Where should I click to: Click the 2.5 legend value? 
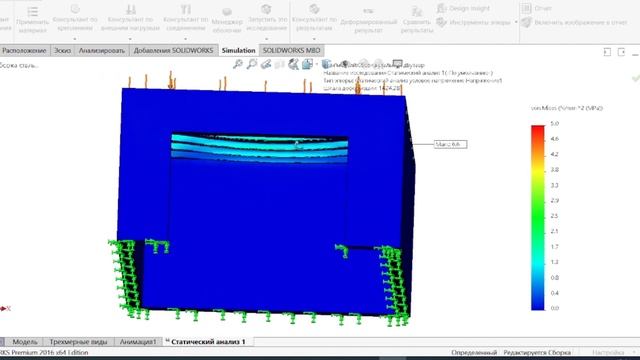tap(554, 216)
